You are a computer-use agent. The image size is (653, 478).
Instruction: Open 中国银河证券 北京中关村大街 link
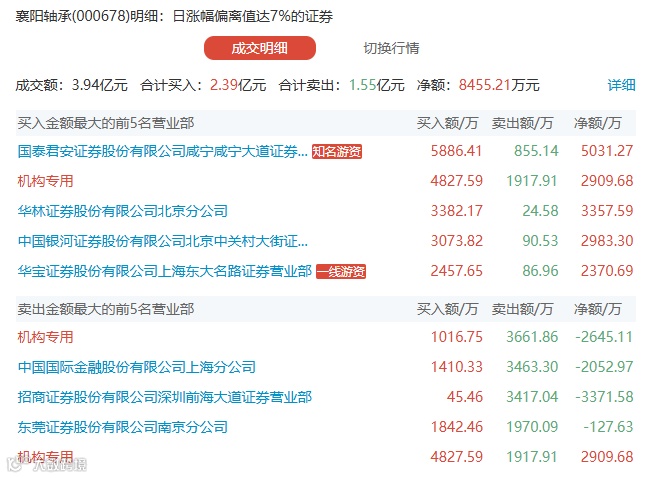pos(162,241)
